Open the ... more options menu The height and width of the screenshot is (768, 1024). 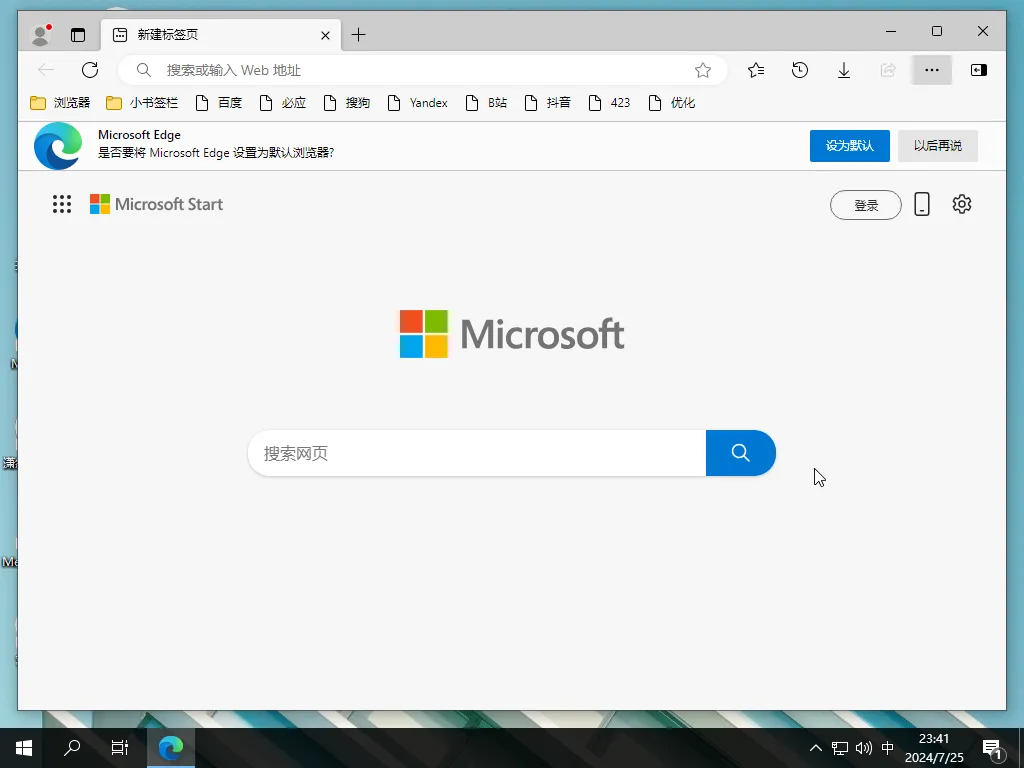point(931,70)
